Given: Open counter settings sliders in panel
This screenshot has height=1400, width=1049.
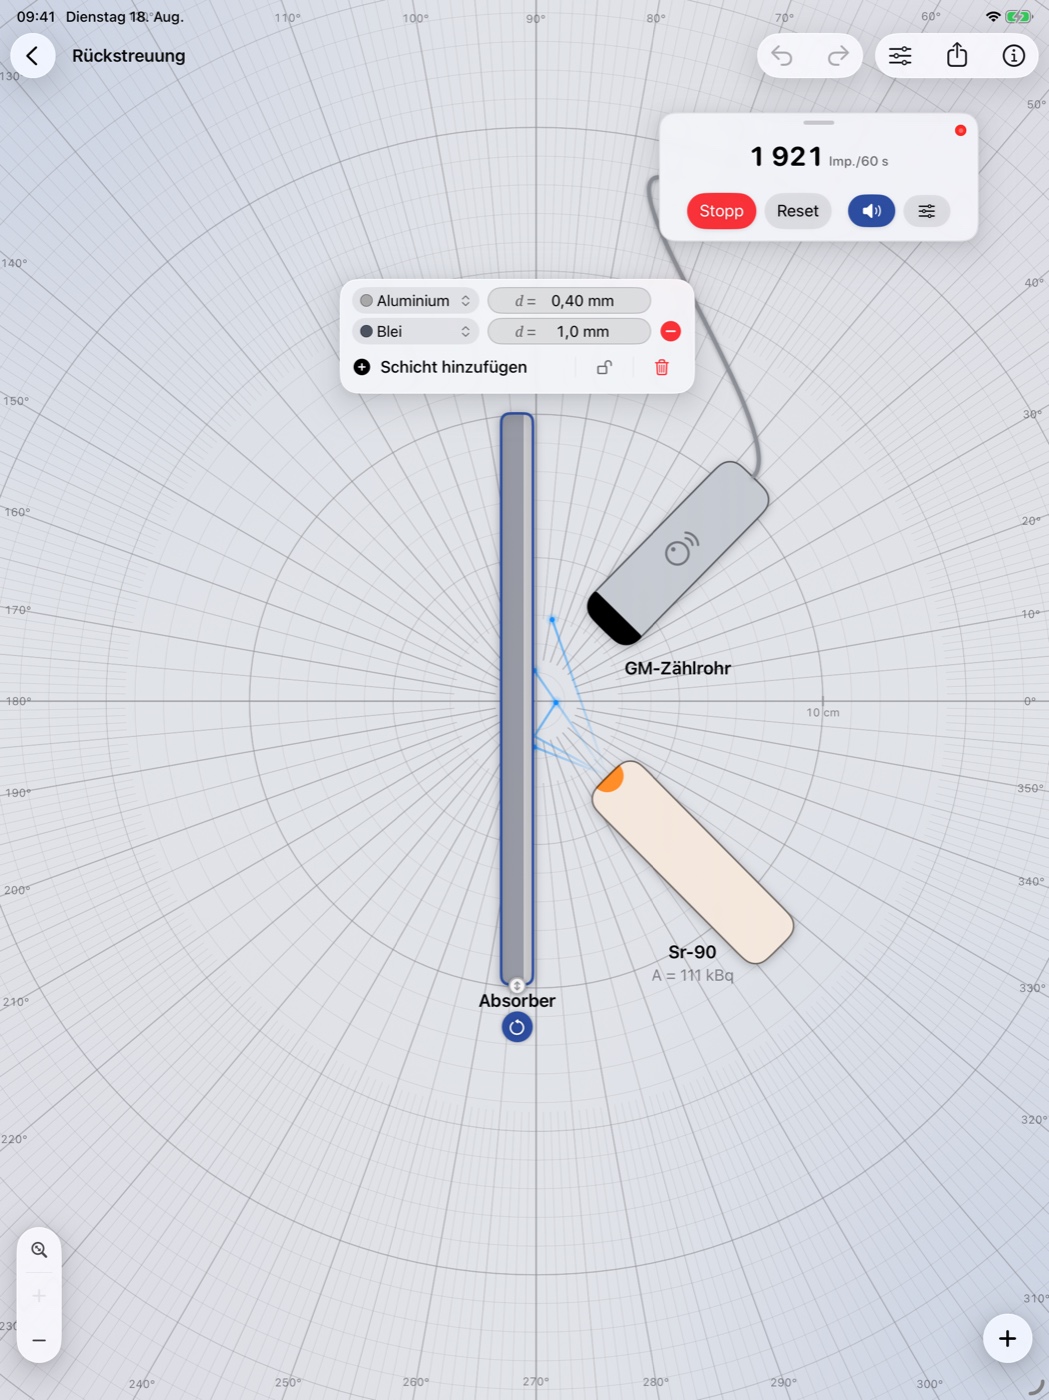Looking at the screenshot, I should [927, 211].
